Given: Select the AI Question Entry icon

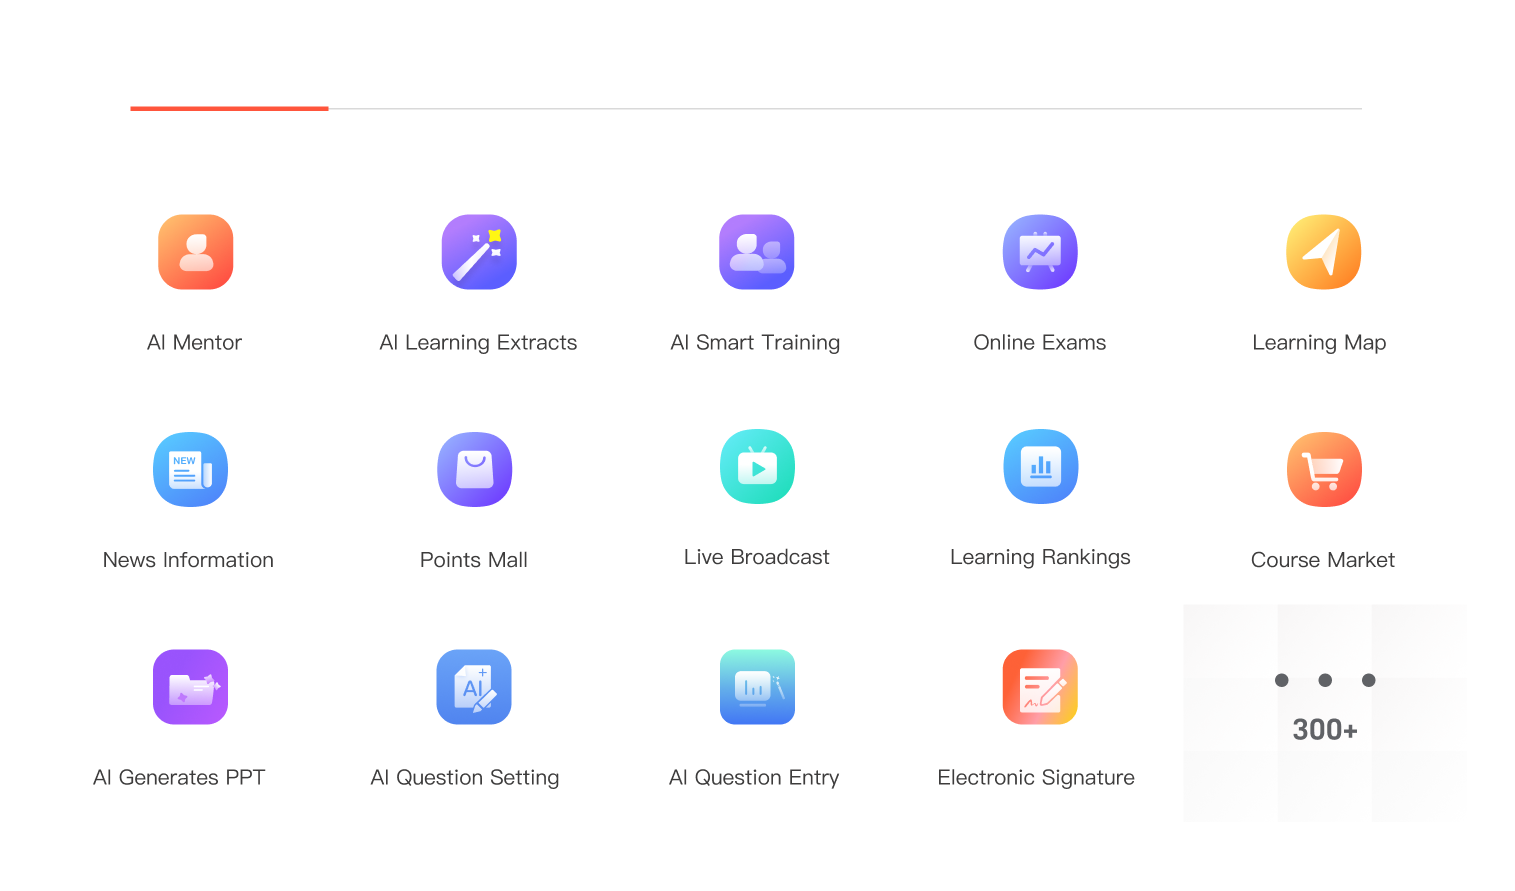Looking at the screenshot, I should tap(757, 687).
